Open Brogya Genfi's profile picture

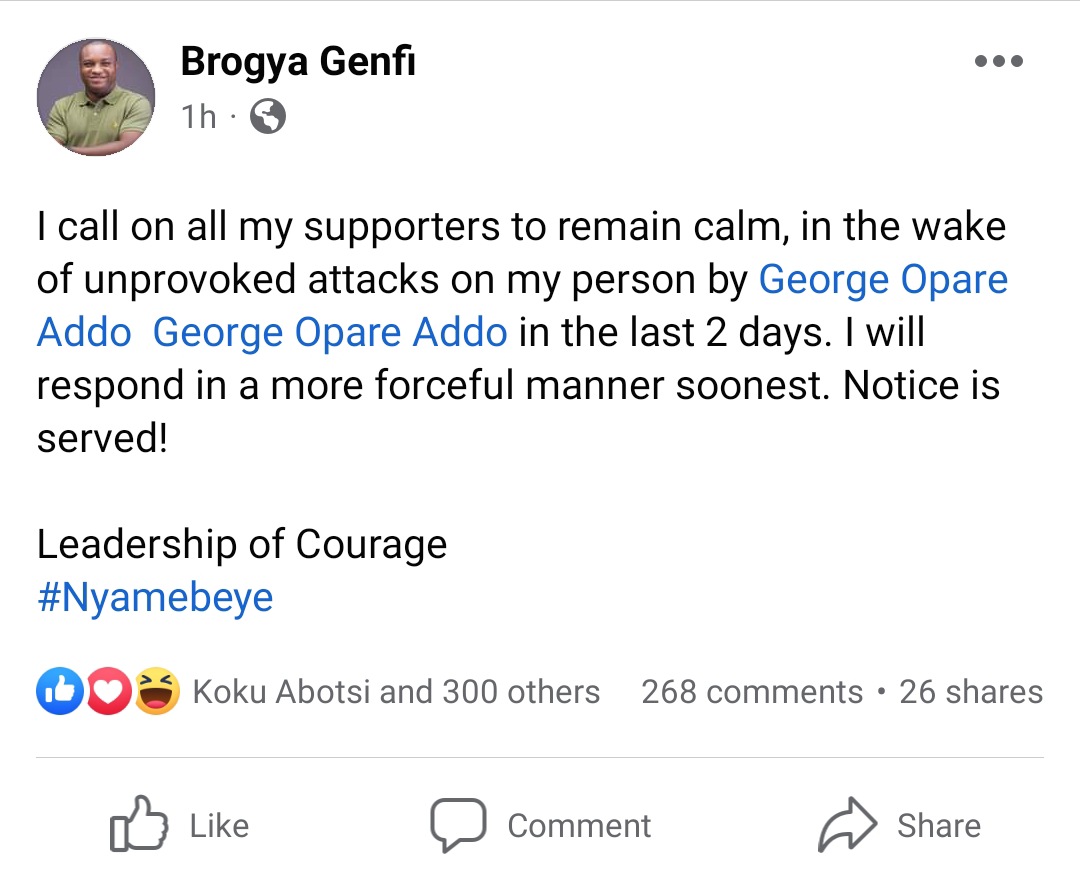pyautogui.click(x=95, y=96)
